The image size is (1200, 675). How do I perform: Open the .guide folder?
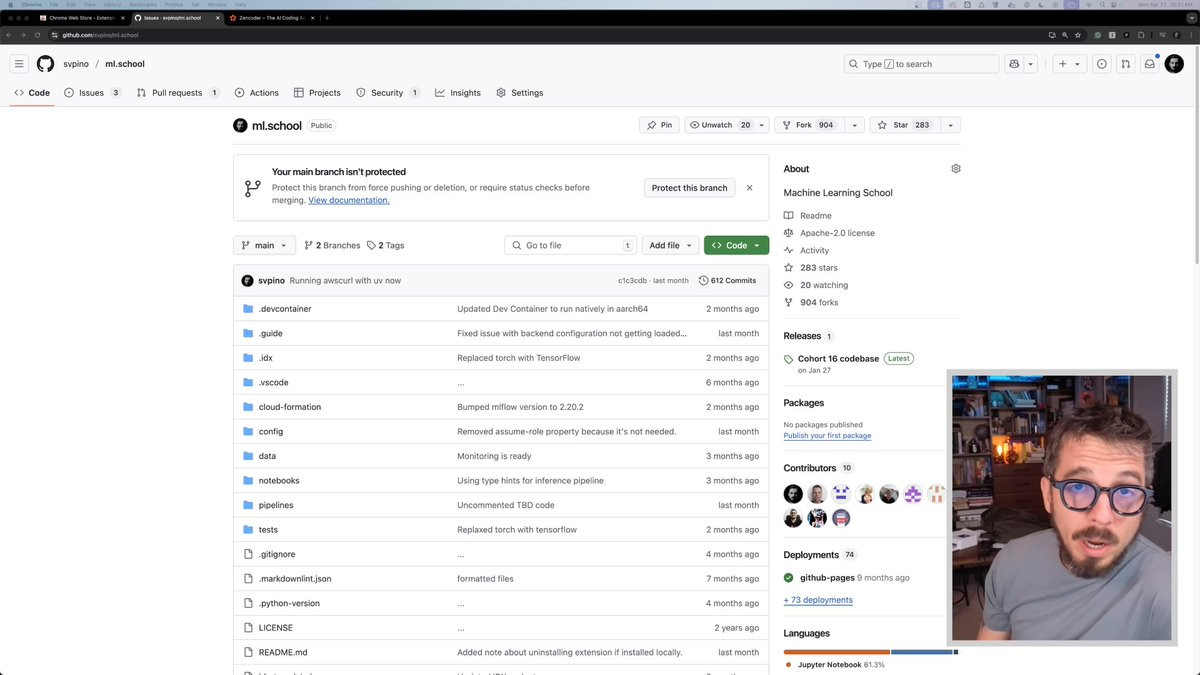coord(270,333)
